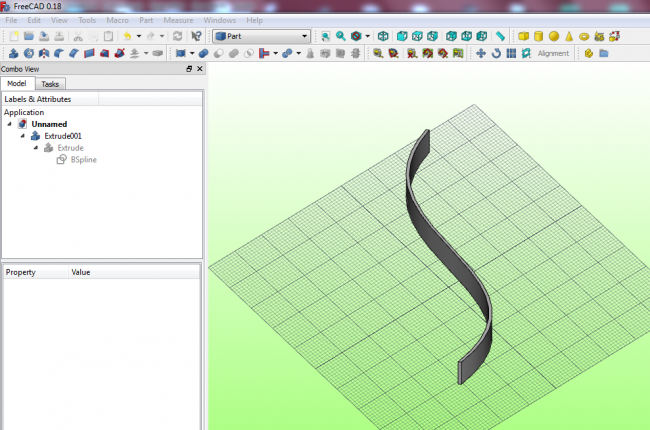Open the Part workbench dropdown
The height and width of the screenshot is (430, 650).
[x=260, y=36]
